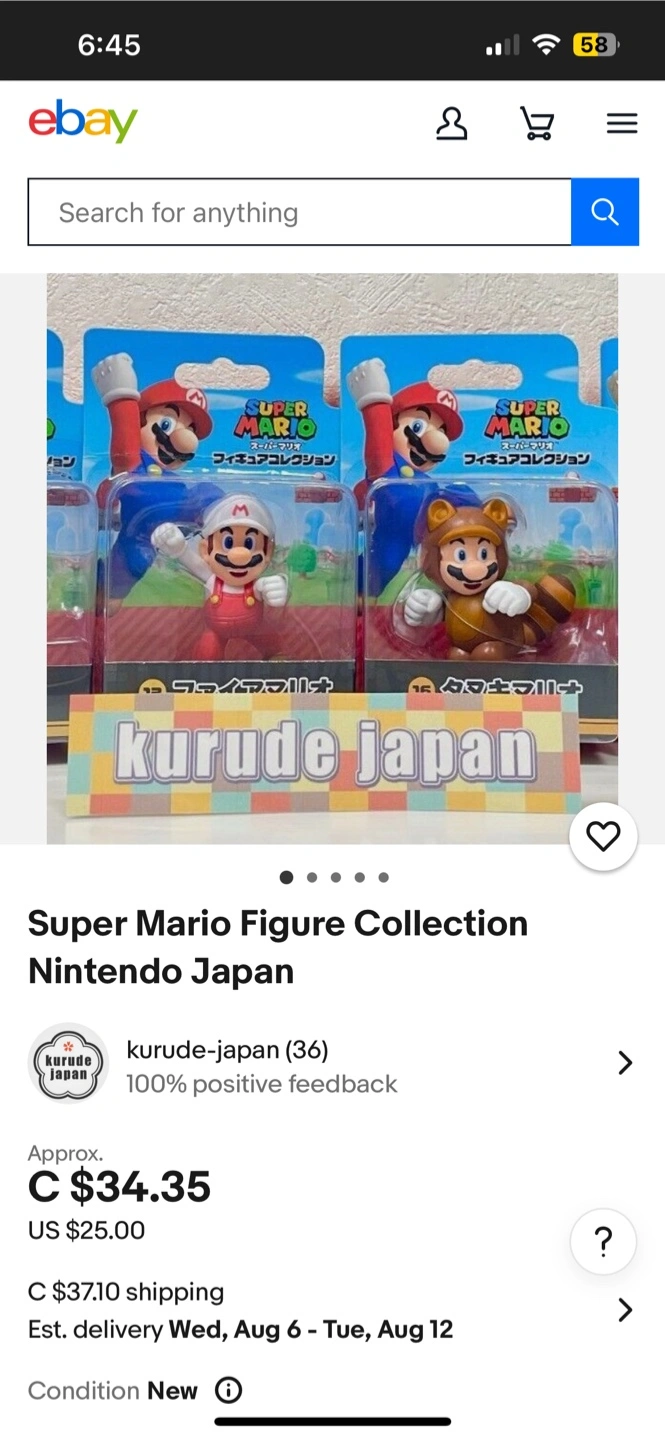Expand shipping details chevron

(625, 1310)
